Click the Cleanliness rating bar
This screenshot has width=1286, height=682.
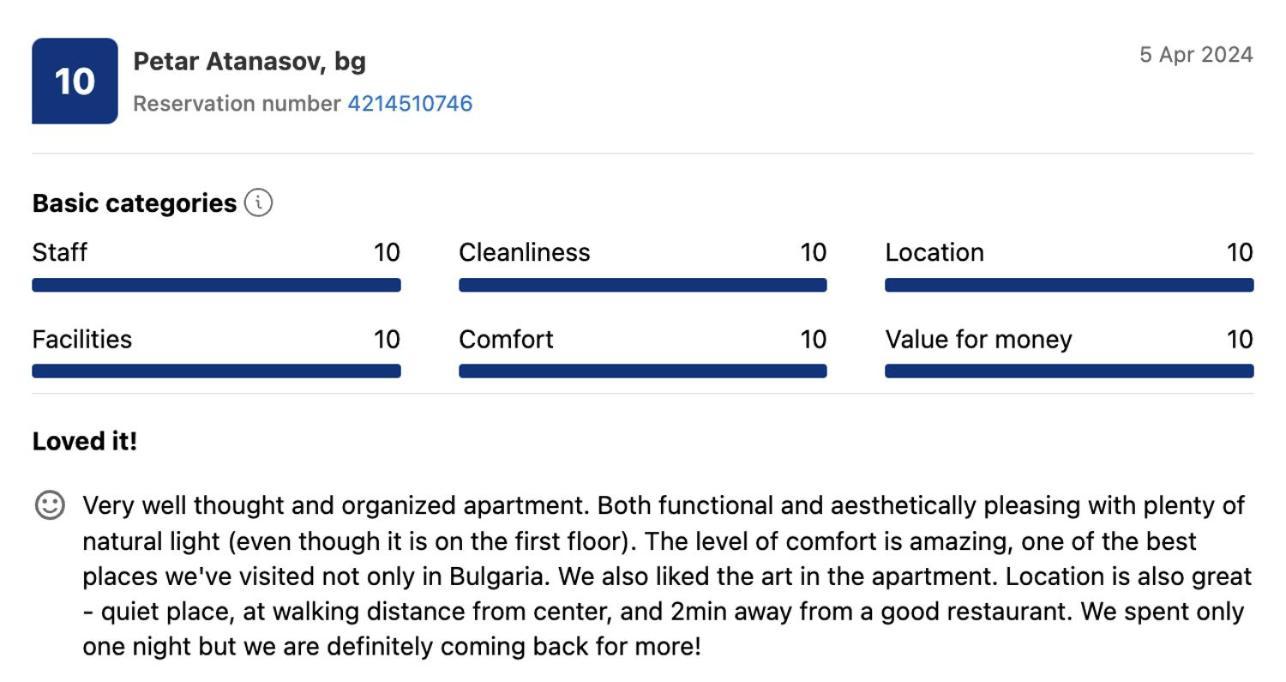(x=643, y=285)
